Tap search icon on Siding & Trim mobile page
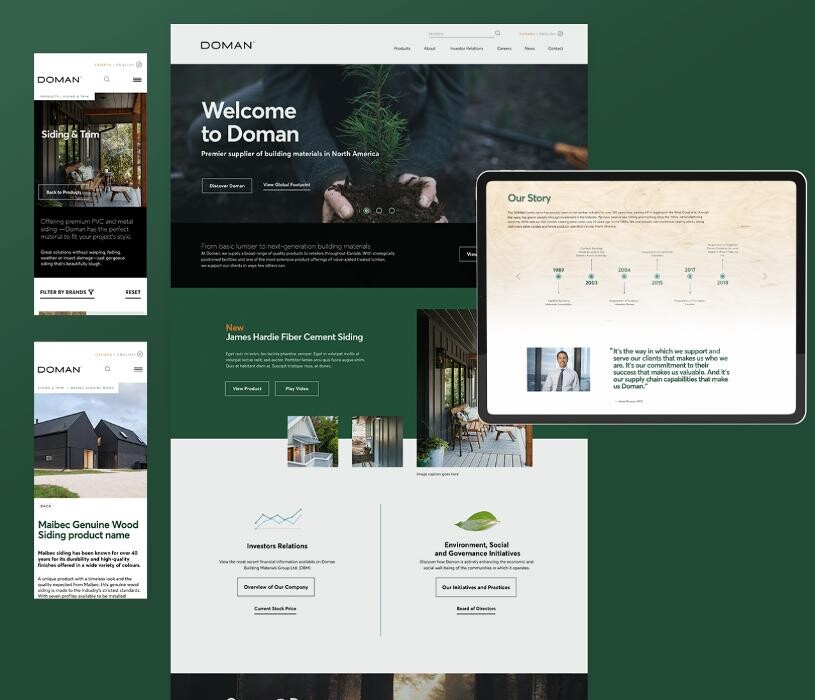The width and height of the screenshot is (815, 700). coord(107,79)
